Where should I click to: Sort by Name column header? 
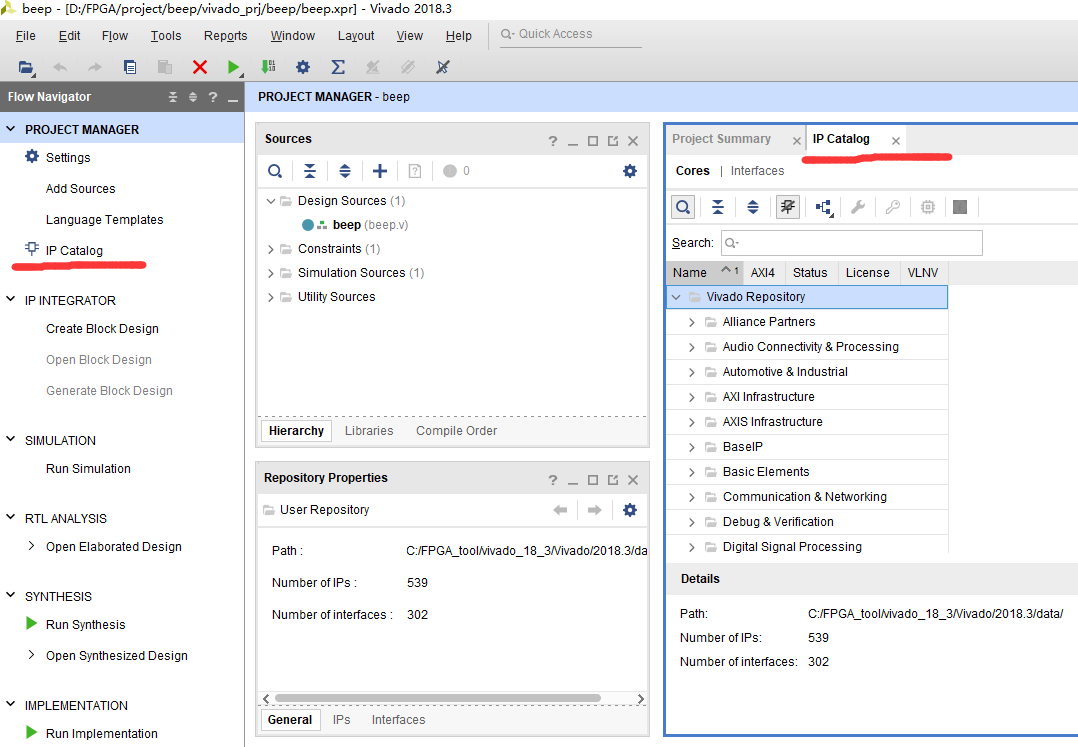(704, 273)
